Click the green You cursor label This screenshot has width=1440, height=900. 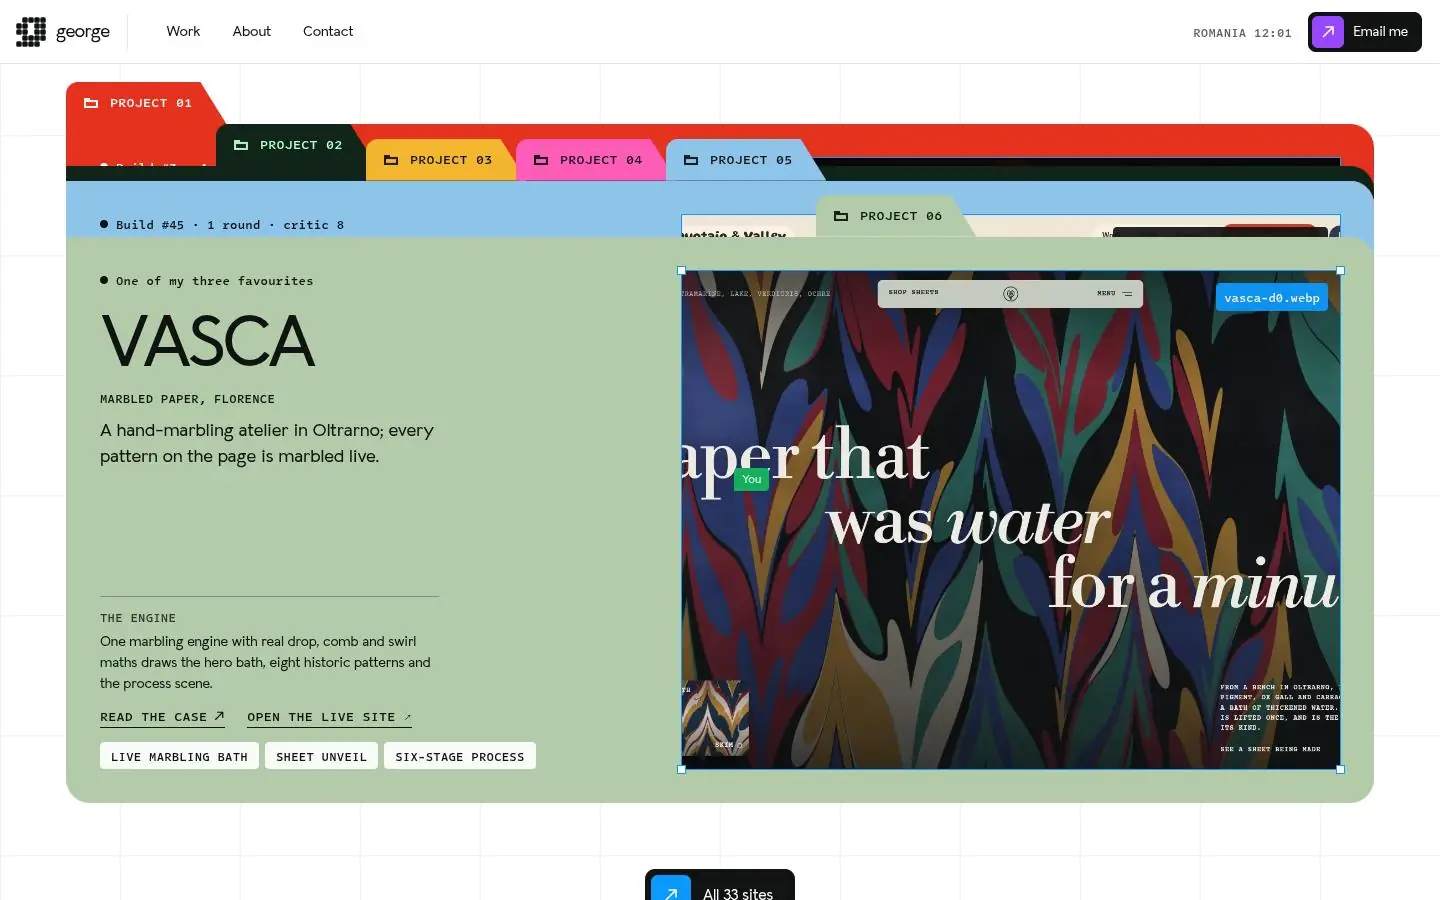752,480
